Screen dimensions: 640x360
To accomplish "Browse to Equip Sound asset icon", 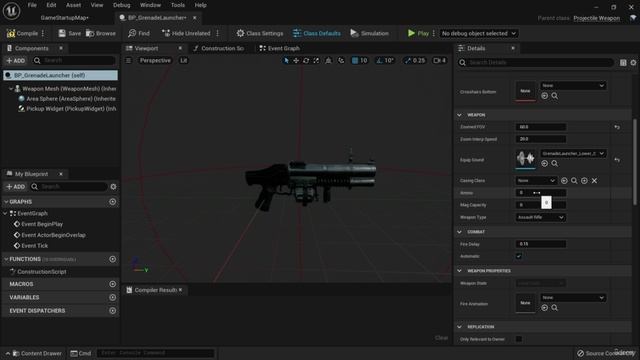I will pyautogui.click(x=554, y=163).
